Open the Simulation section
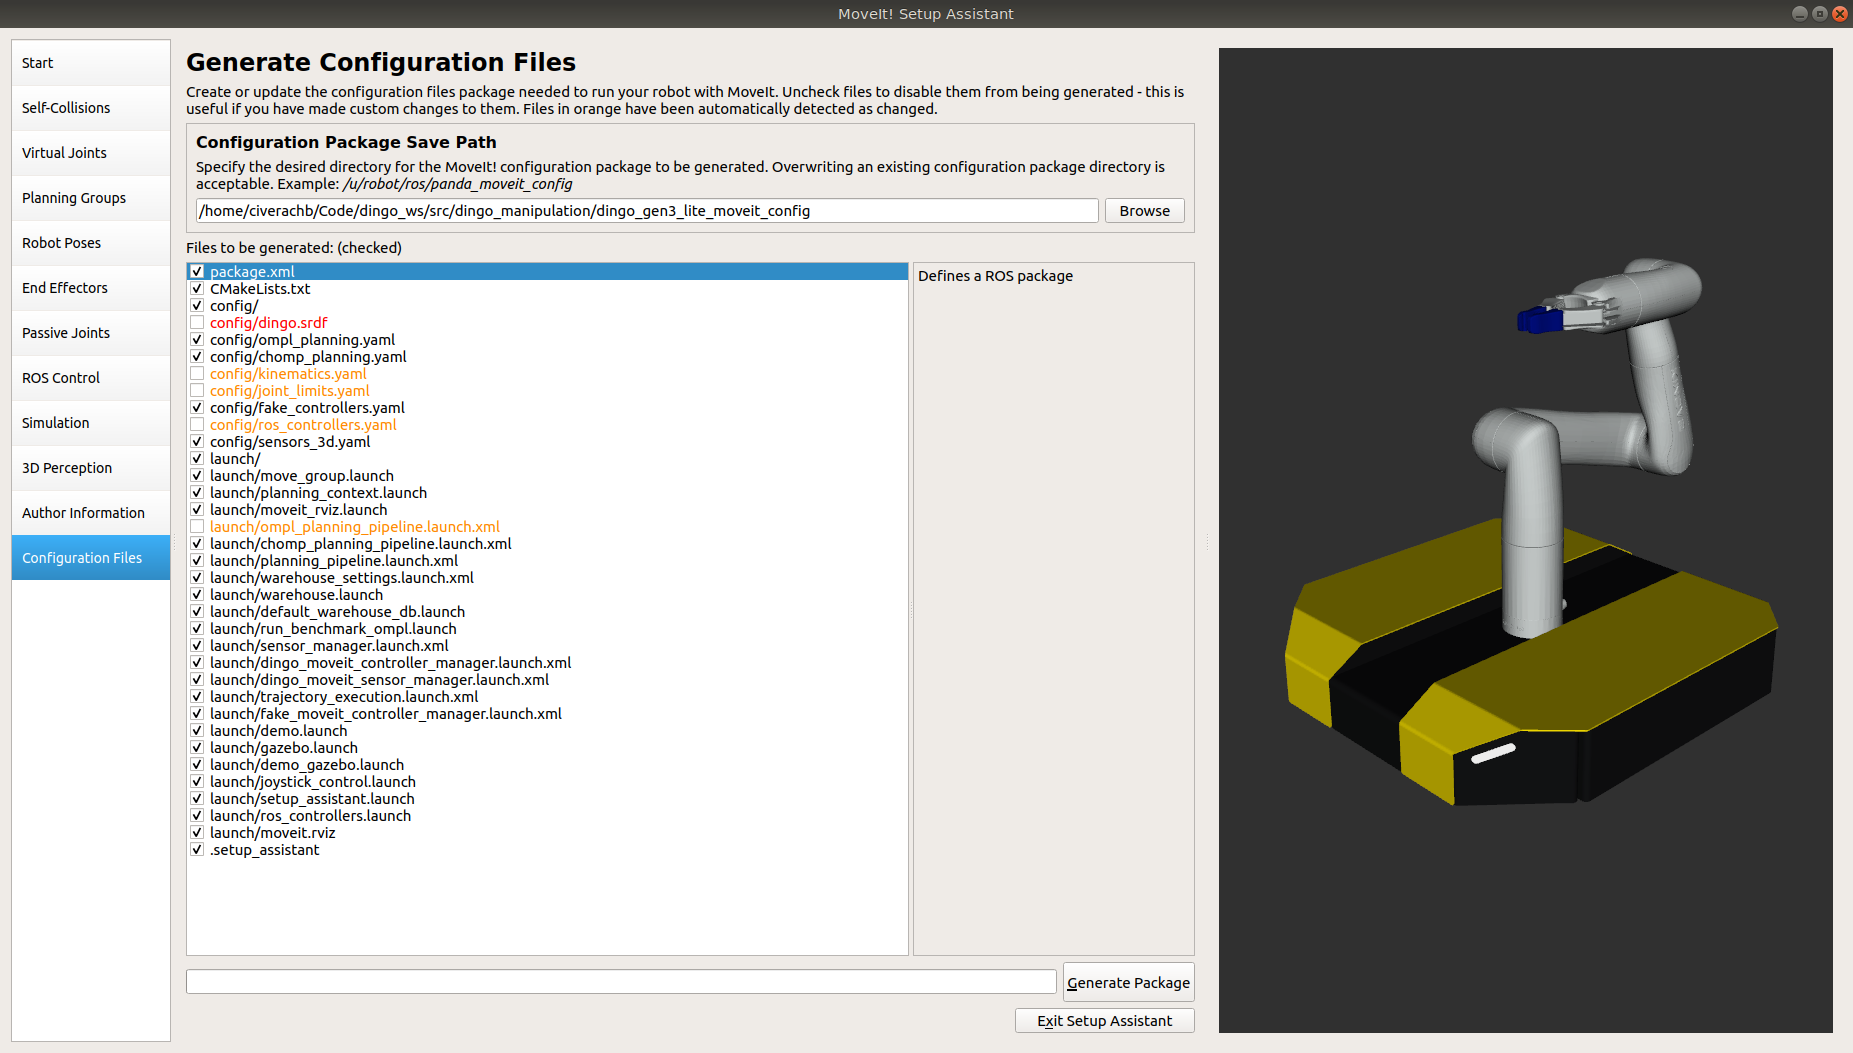The width and height of the screenshot is (1853, 1053). (x=91, y=423)
